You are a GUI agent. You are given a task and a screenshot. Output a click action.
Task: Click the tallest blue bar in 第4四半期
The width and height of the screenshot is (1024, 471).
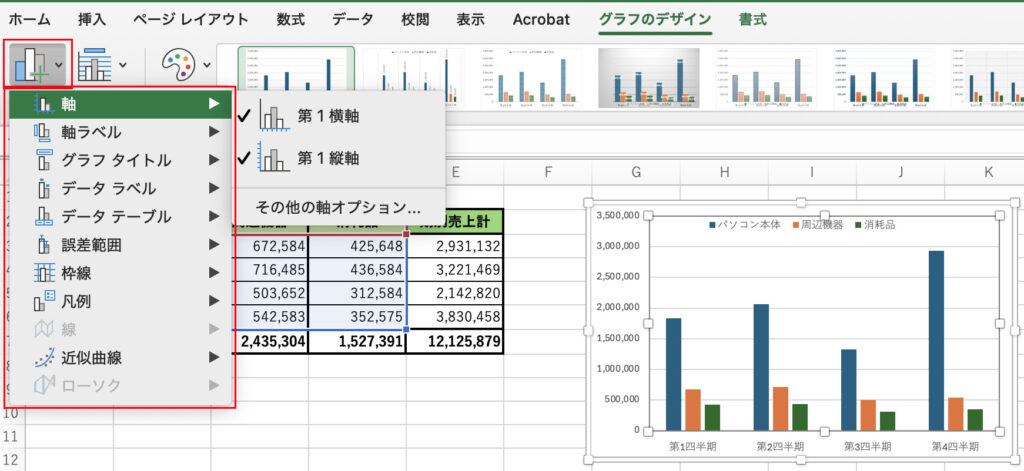[x=936, y=340]
